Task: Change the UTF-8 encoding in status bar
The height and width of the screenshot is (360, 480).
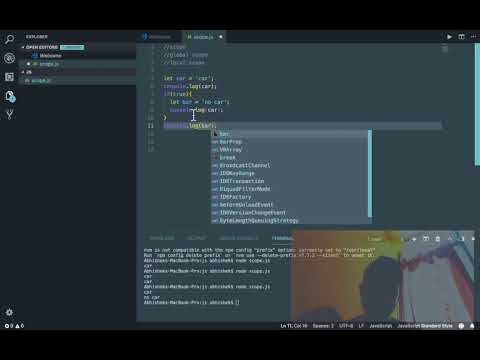Action: point(346,326)
